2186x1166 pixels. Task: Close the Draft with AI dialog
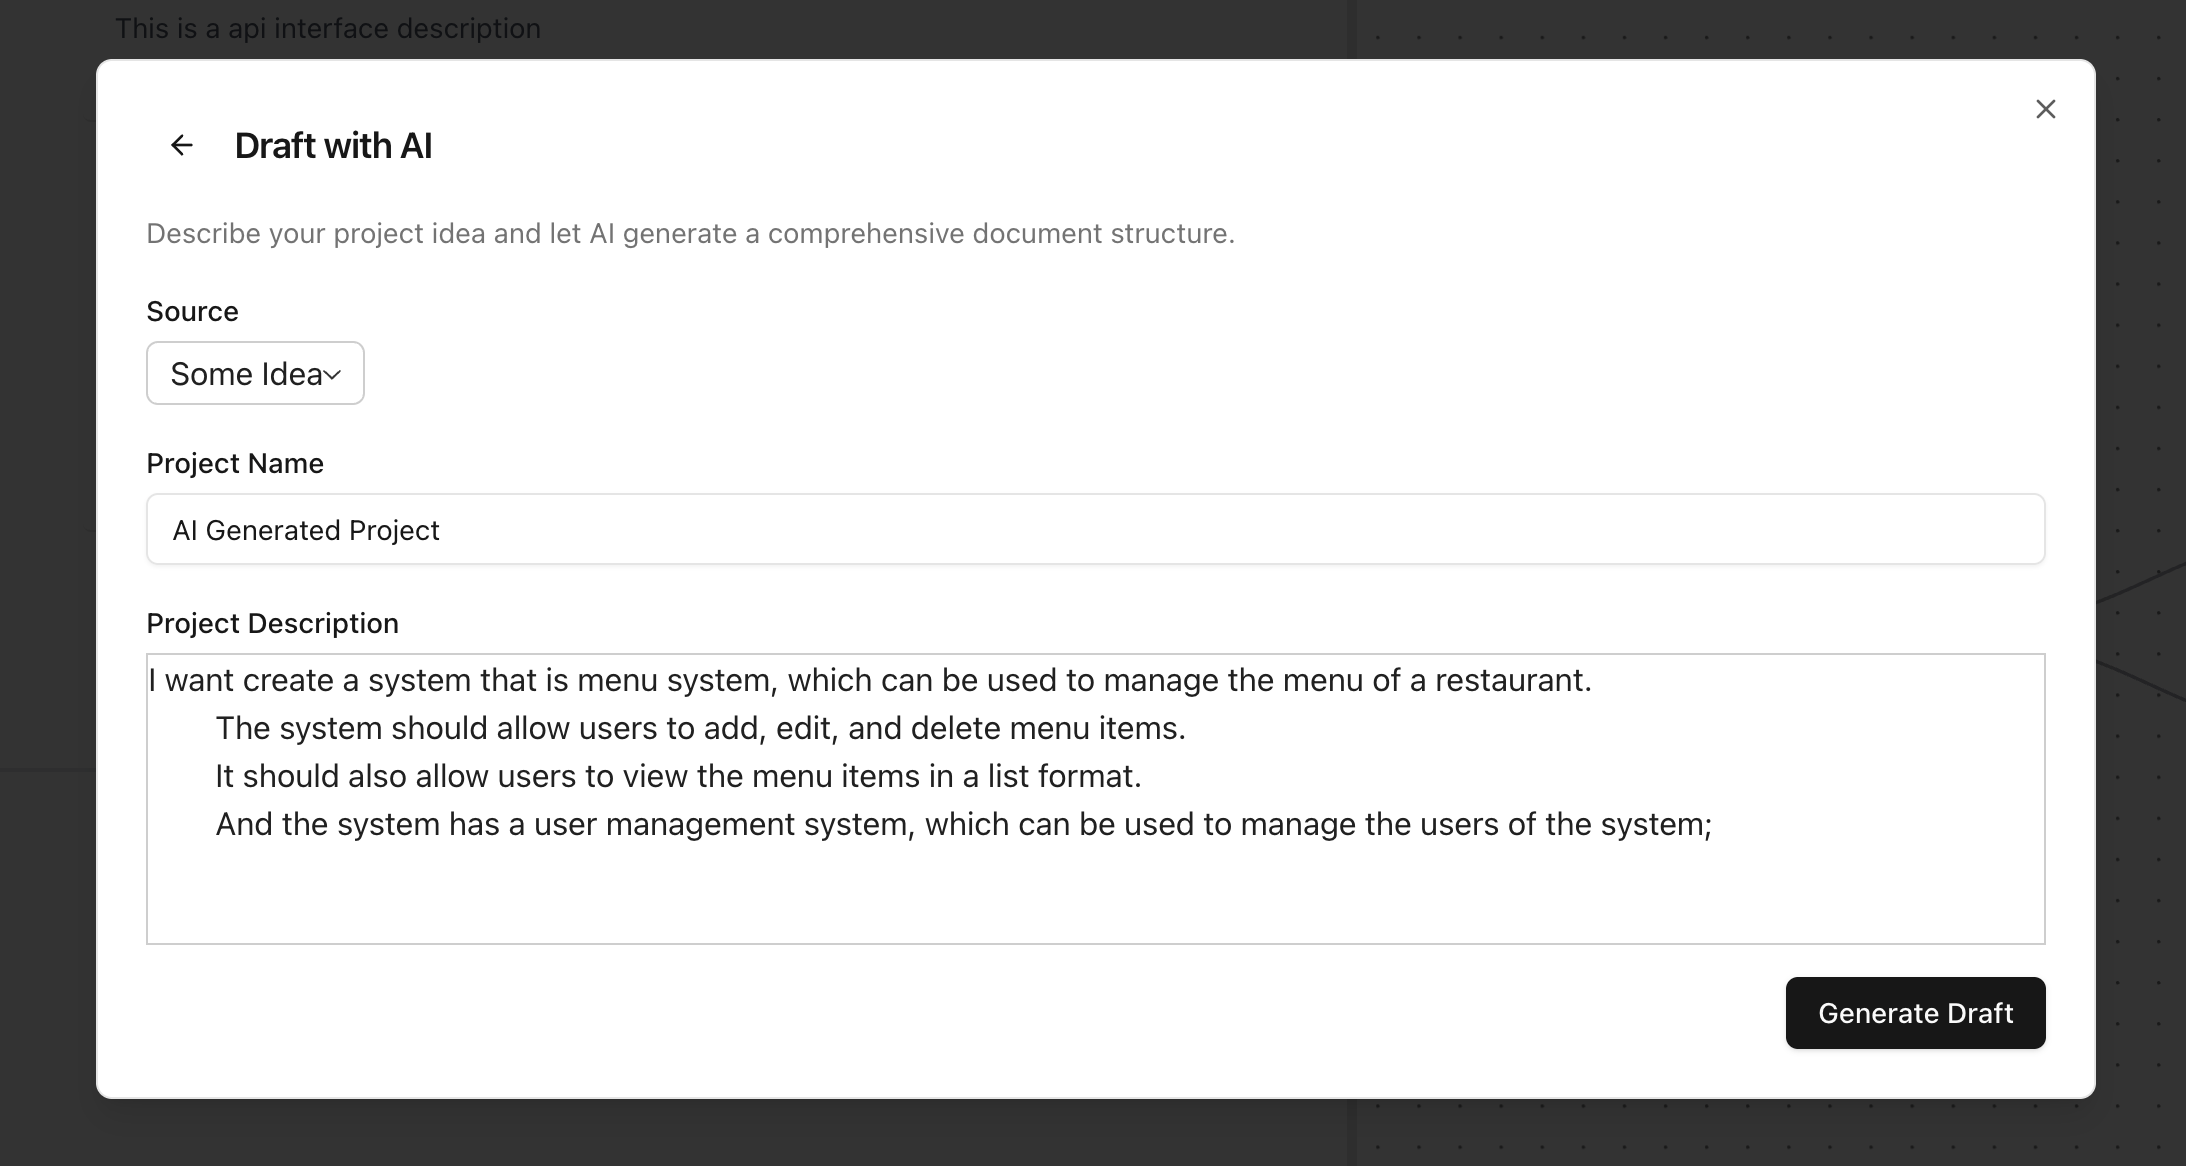(x=2045, y=109)
